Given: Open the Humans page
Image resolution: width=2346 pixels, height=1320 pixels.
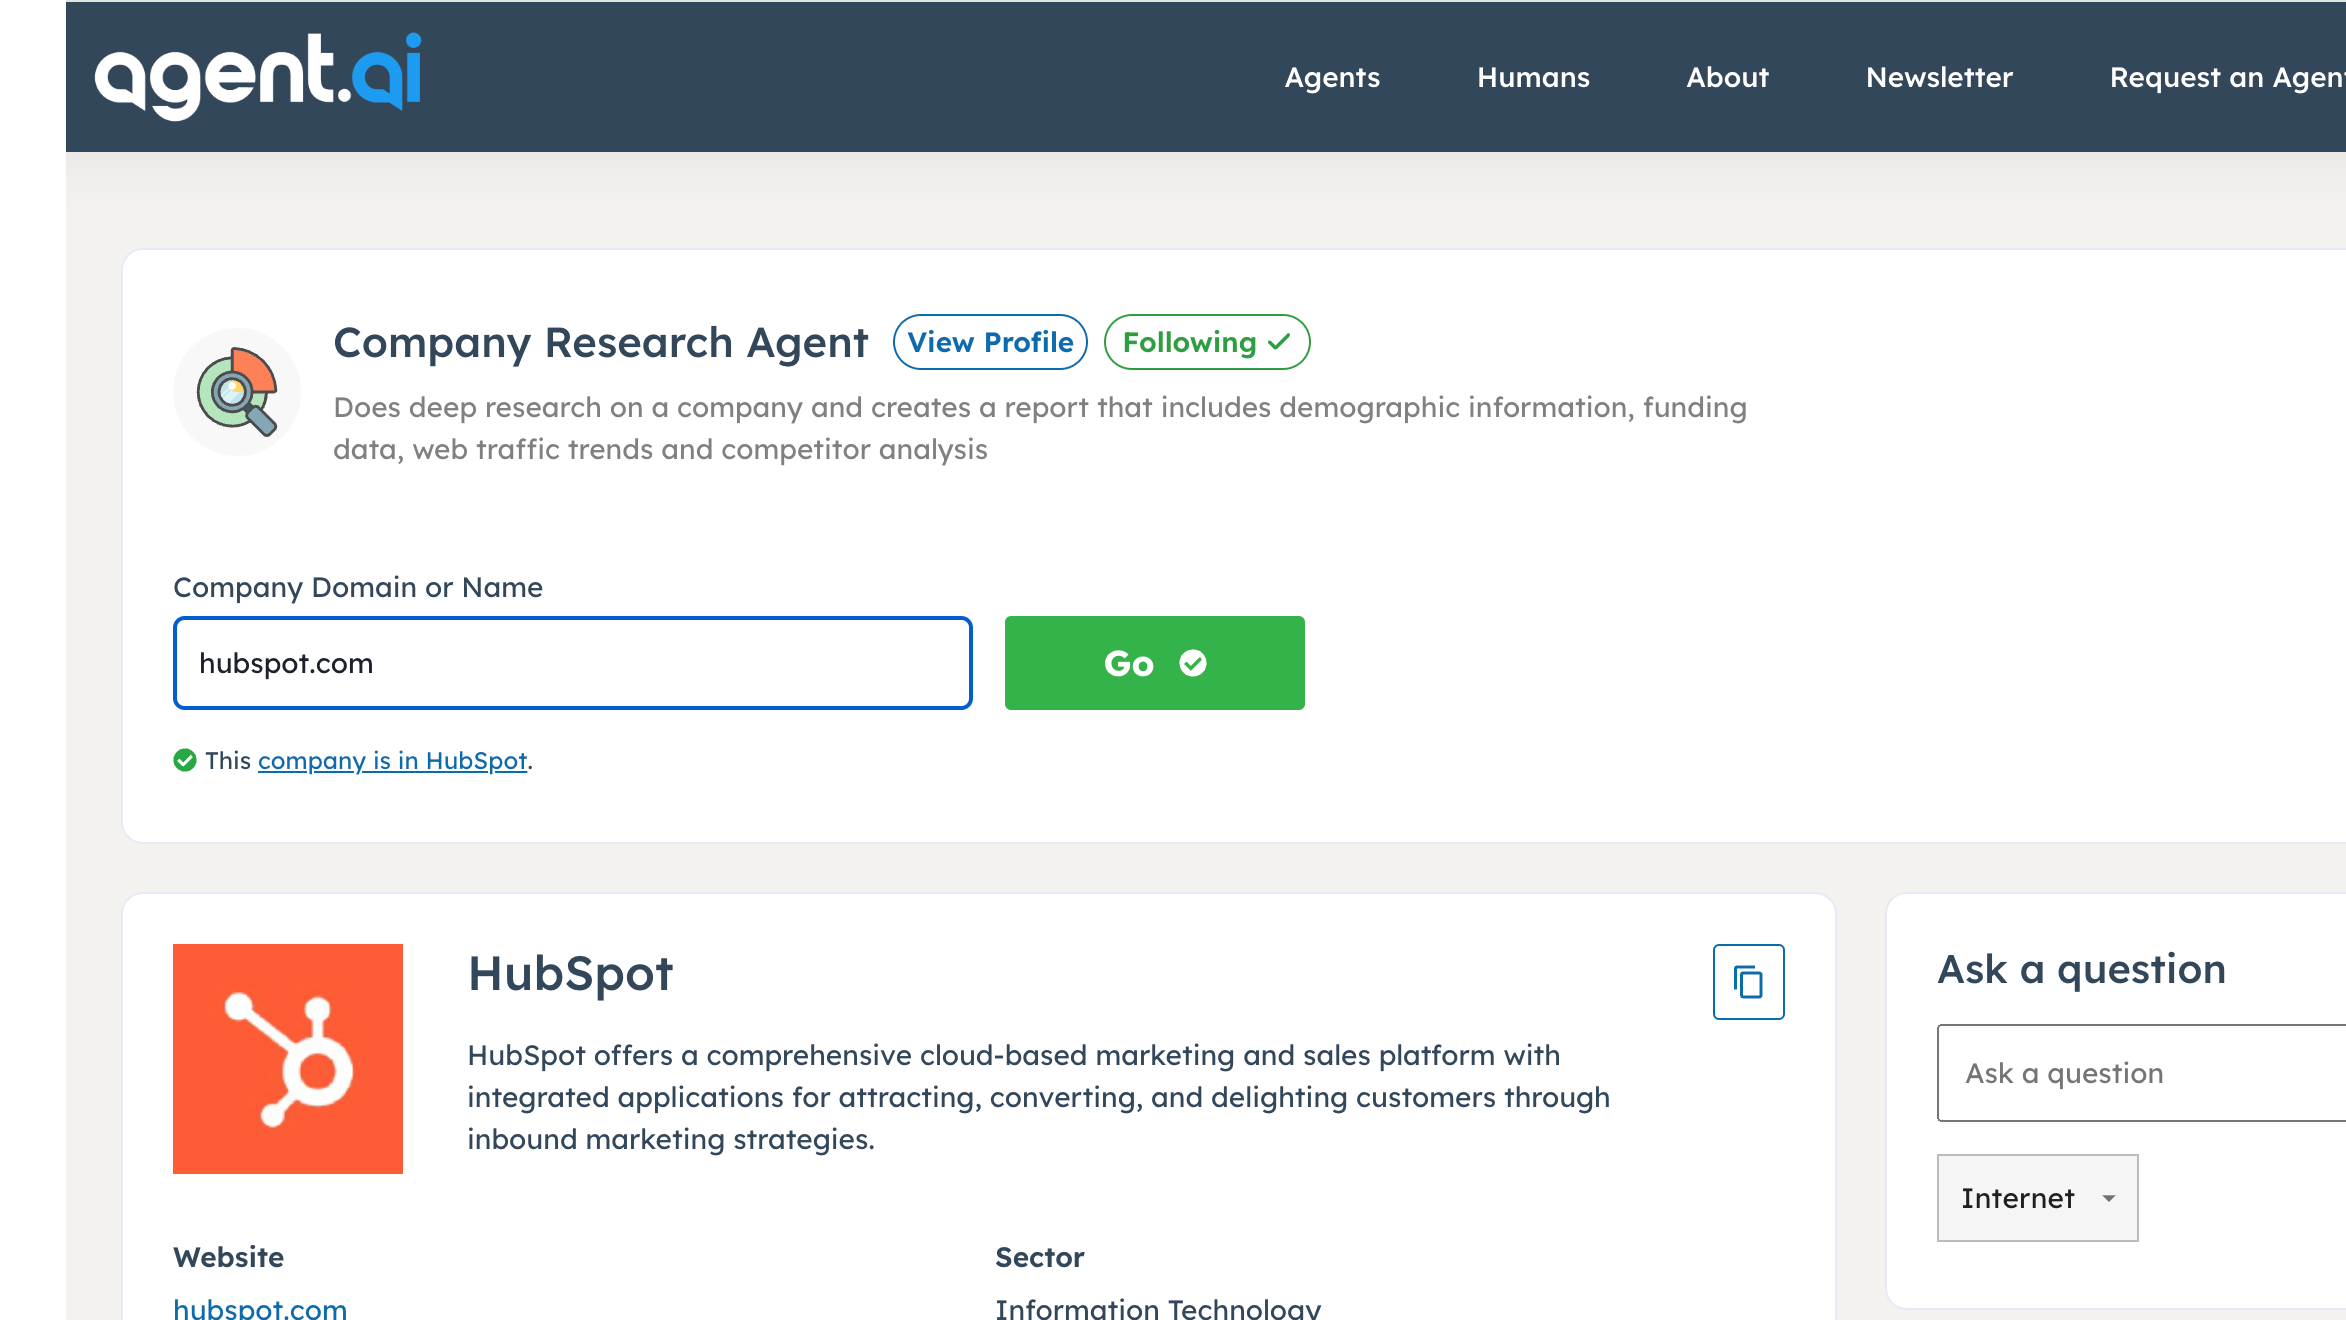Looking at the screenshot, I should [x=1533, y=78].
